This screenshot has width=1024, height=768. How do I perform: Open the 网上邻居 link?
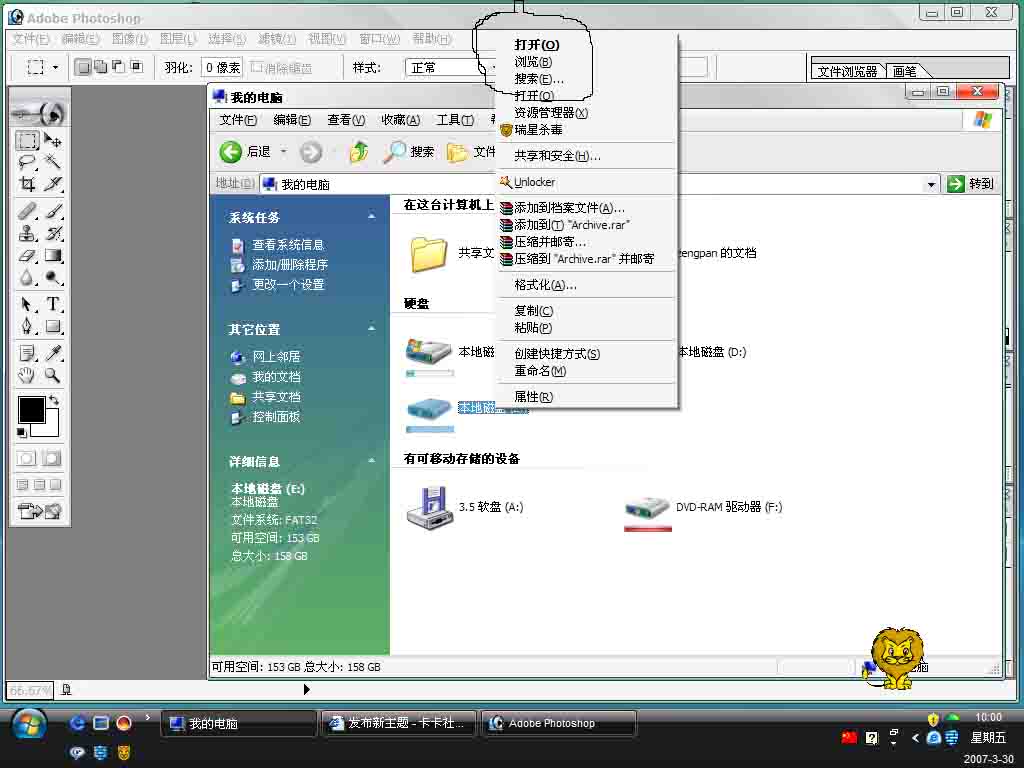(x=276, y=357)
